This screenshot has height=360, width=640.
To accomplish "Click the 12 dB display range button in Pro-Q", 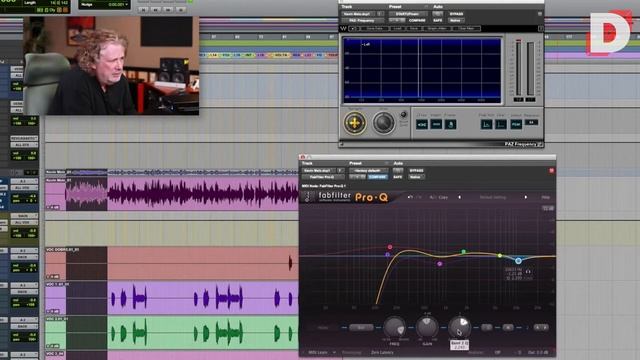I will point(548,209).
